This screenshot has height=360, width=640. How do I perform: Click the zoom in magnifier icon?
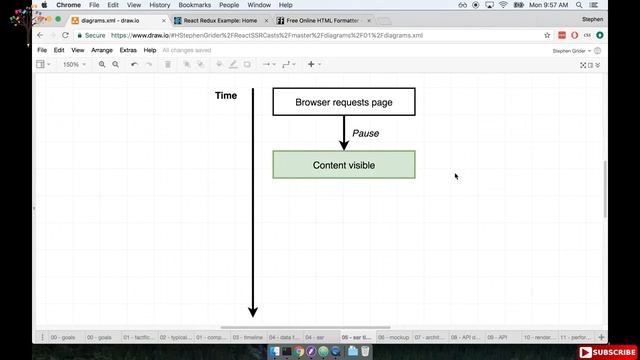[x=102, y=64]
